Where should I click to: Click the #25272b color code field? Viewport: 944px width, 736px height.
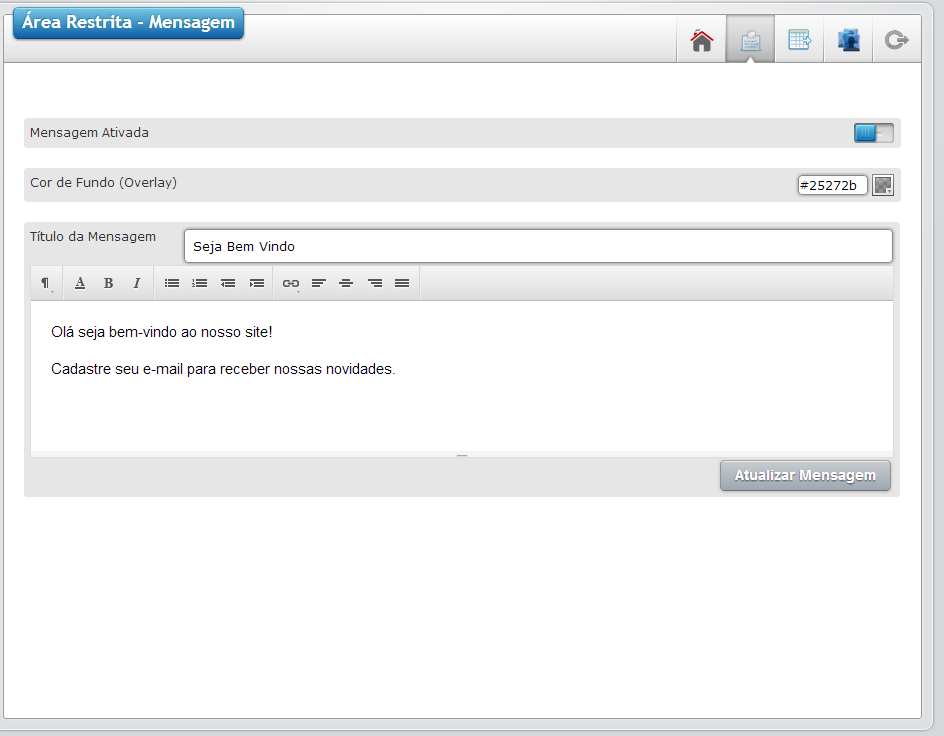click(x=832, y=185)
